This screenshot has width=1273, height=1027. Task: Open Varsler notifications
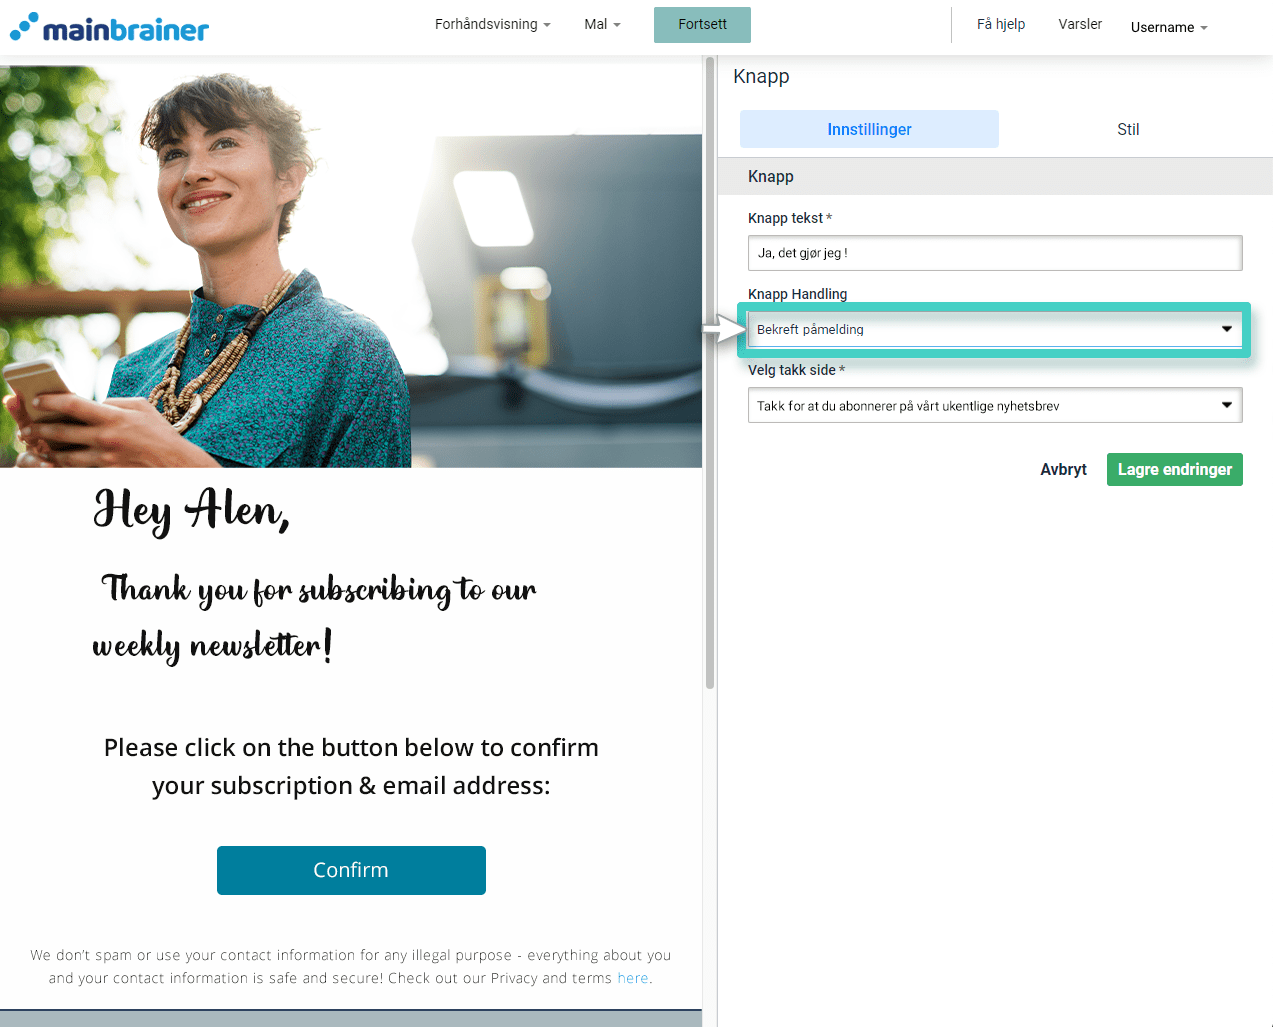pos(1080,24)
